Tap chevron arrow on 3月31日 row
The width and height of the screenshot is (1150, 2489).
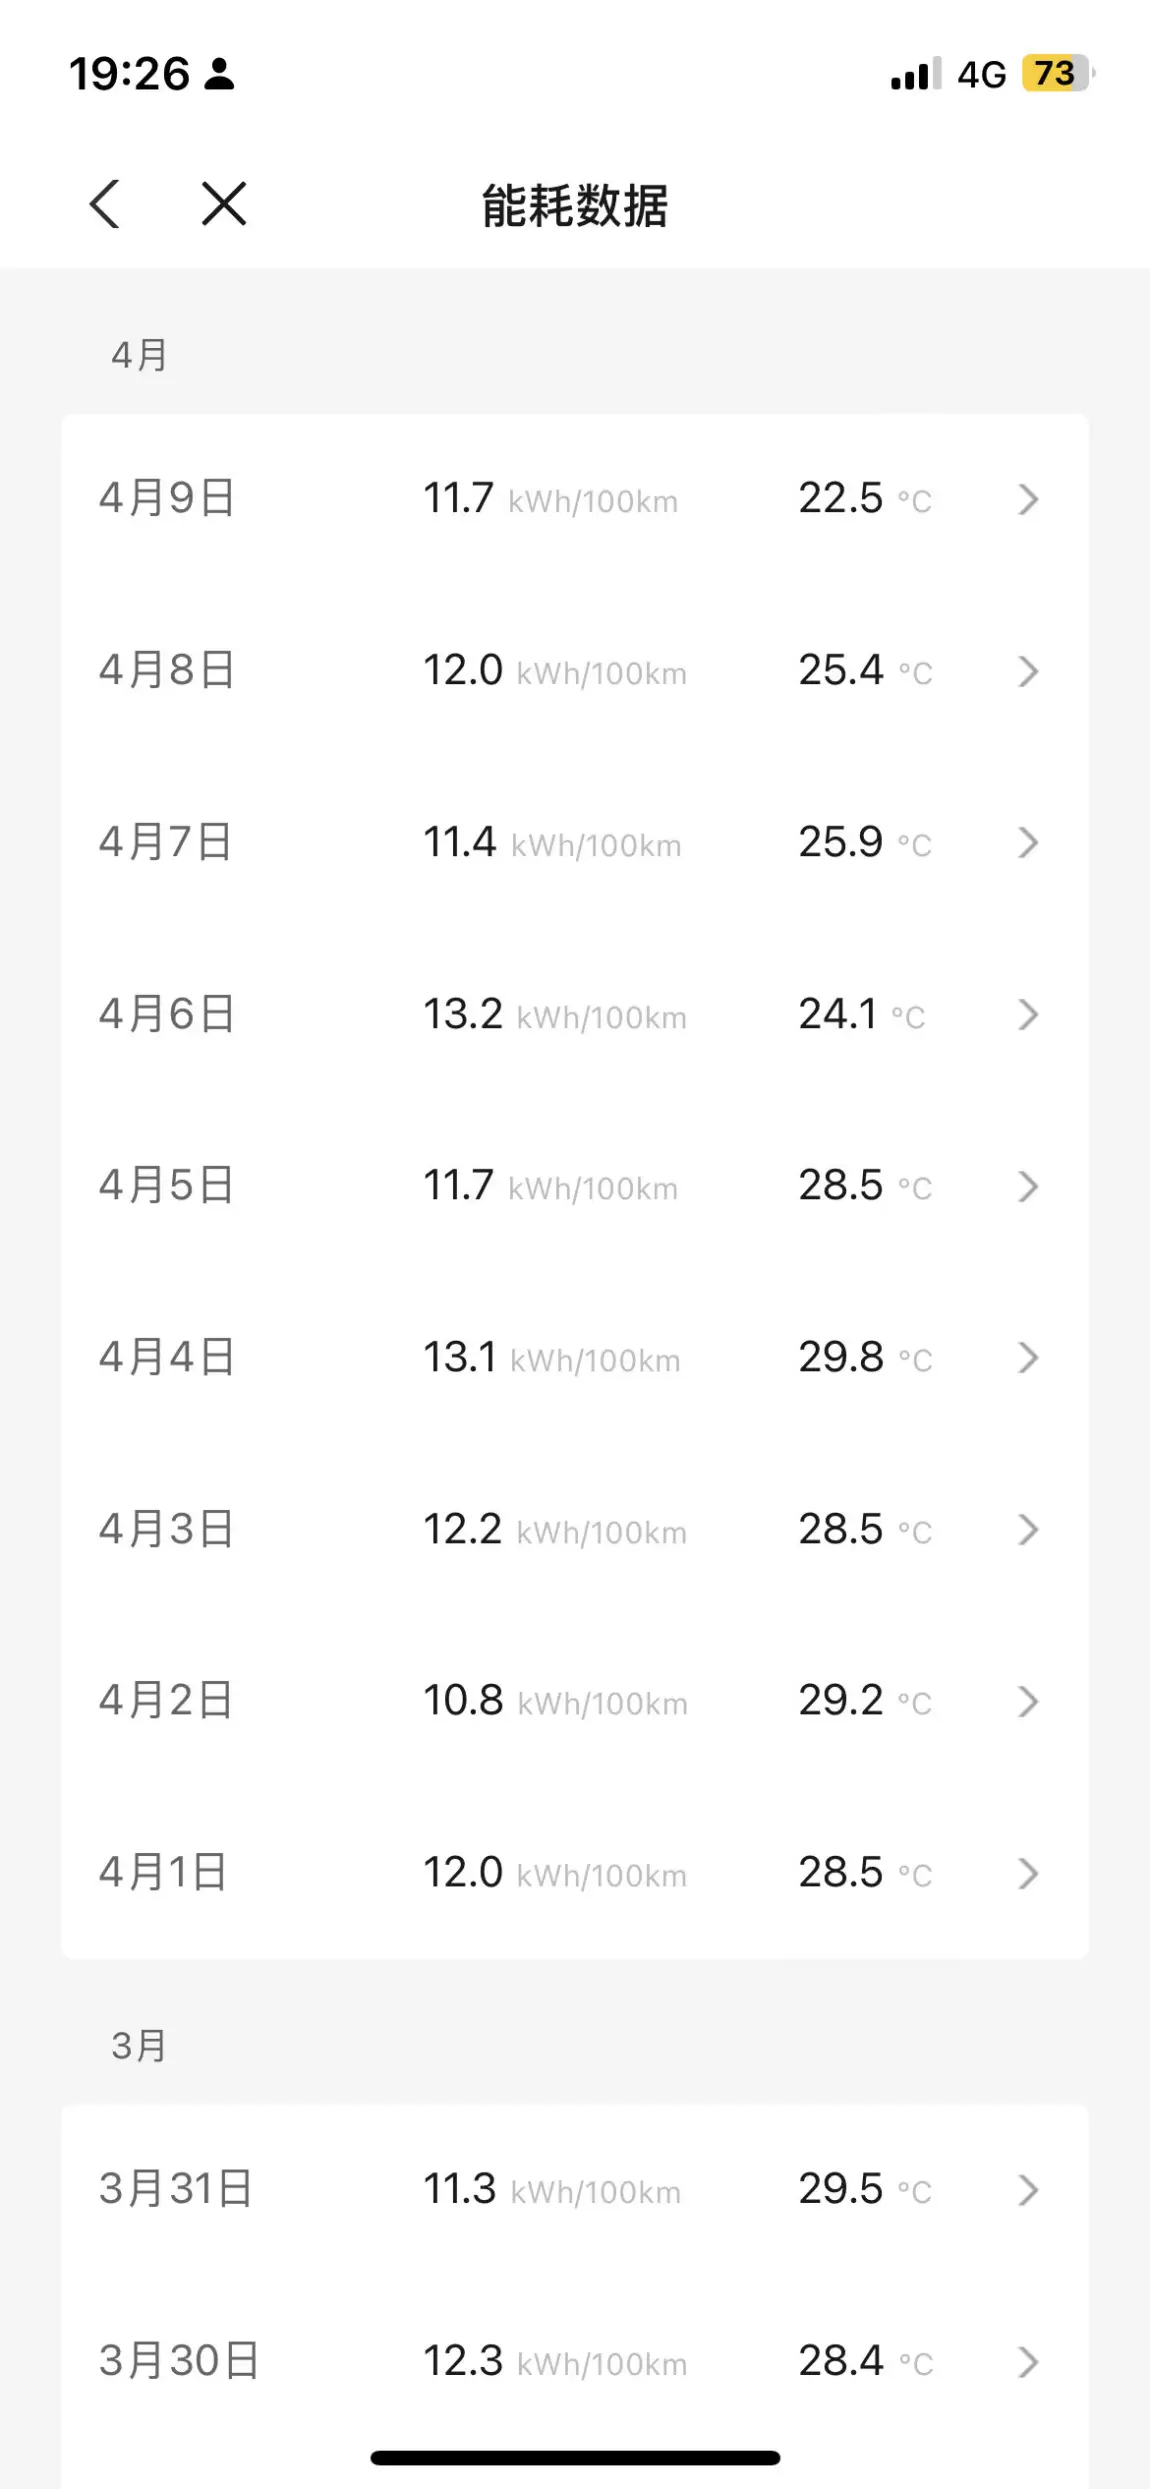pos(1028,2190)
